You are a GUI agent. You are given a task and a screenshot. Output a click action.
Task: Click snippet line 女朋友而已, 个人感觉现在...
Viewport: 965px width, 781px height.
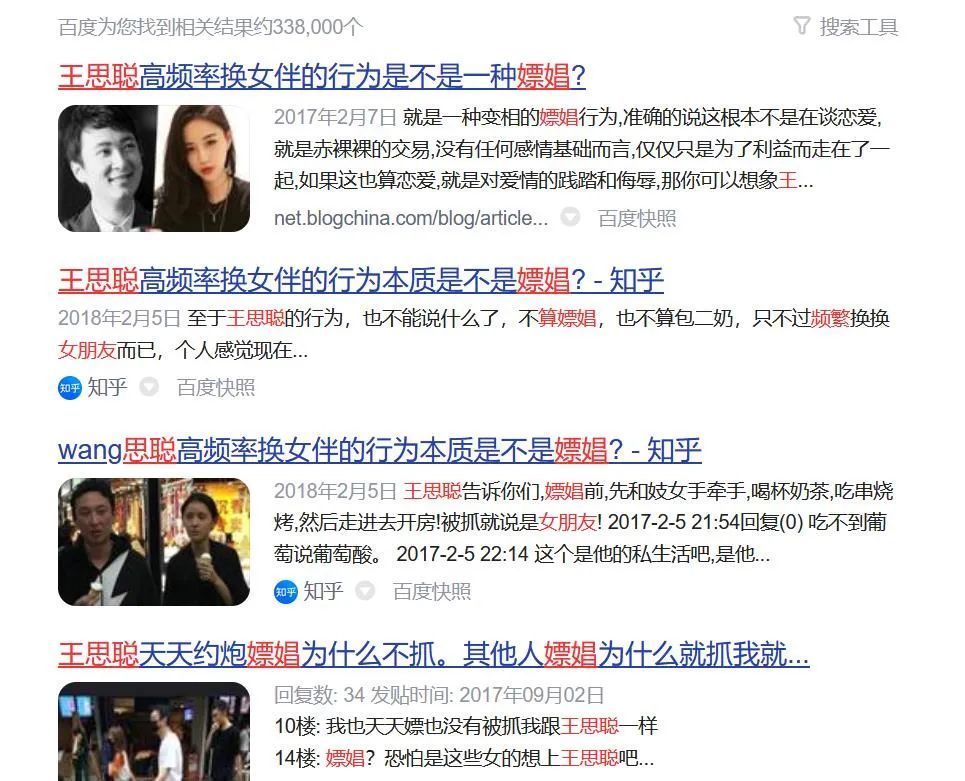pos(183,350)
